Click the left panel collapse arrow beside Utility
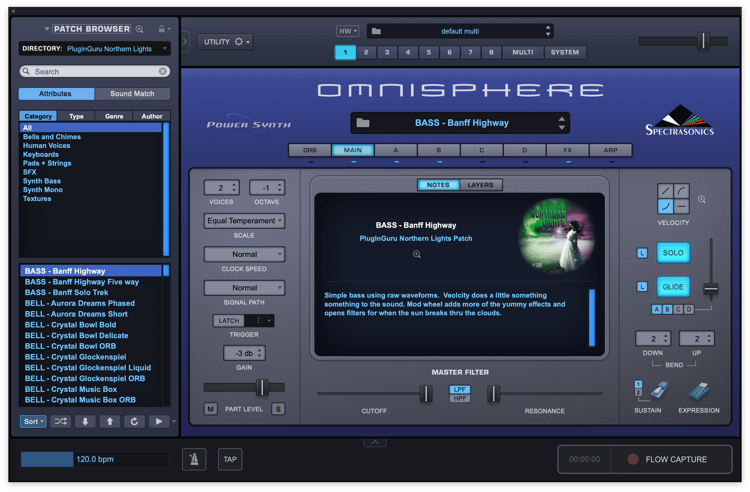 pyautogui.click(x=185, y=42)
